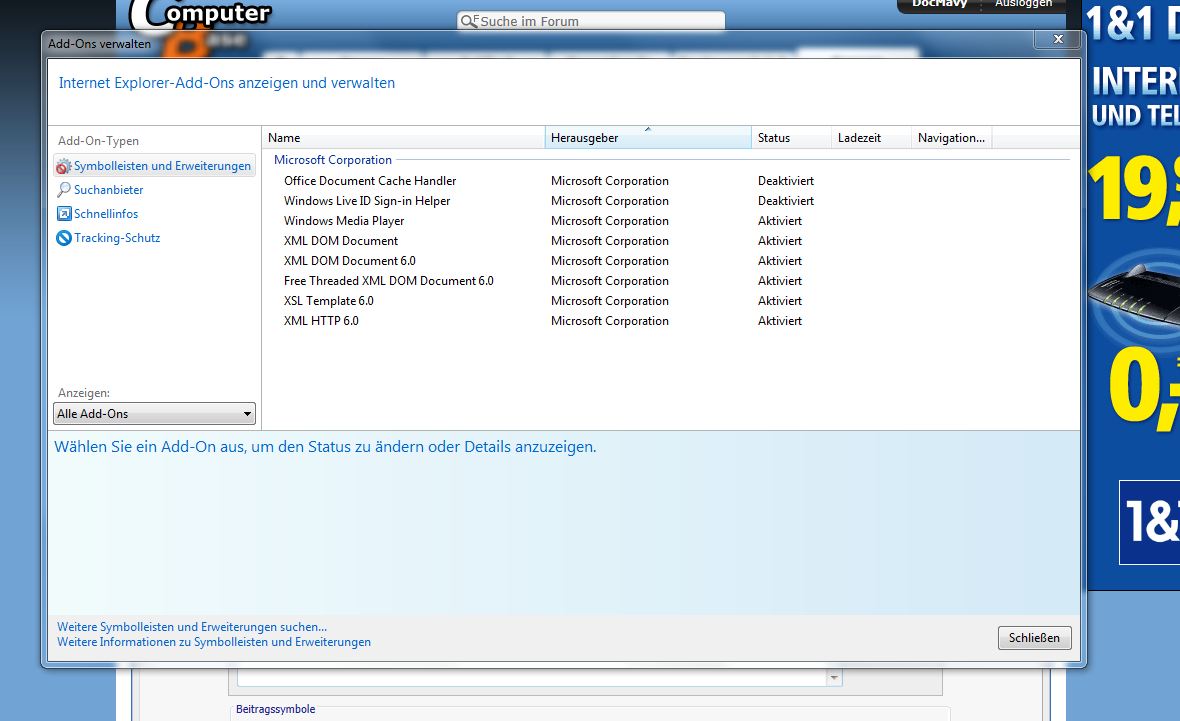Viewport: 1180px width, 721px height.
Task: Sort by the Navigation... column header
Action: pos(951,138)
